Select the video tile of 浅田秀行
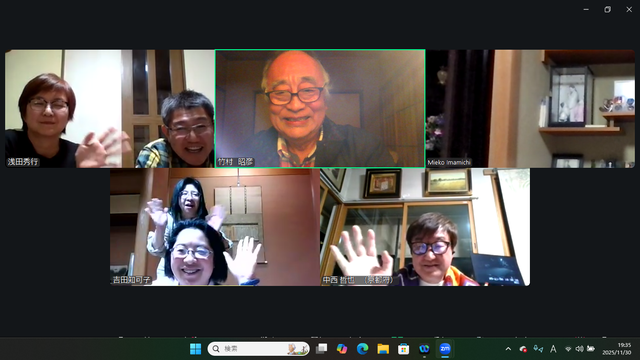This screenshot has height=360, width=640. pos(110,109)
